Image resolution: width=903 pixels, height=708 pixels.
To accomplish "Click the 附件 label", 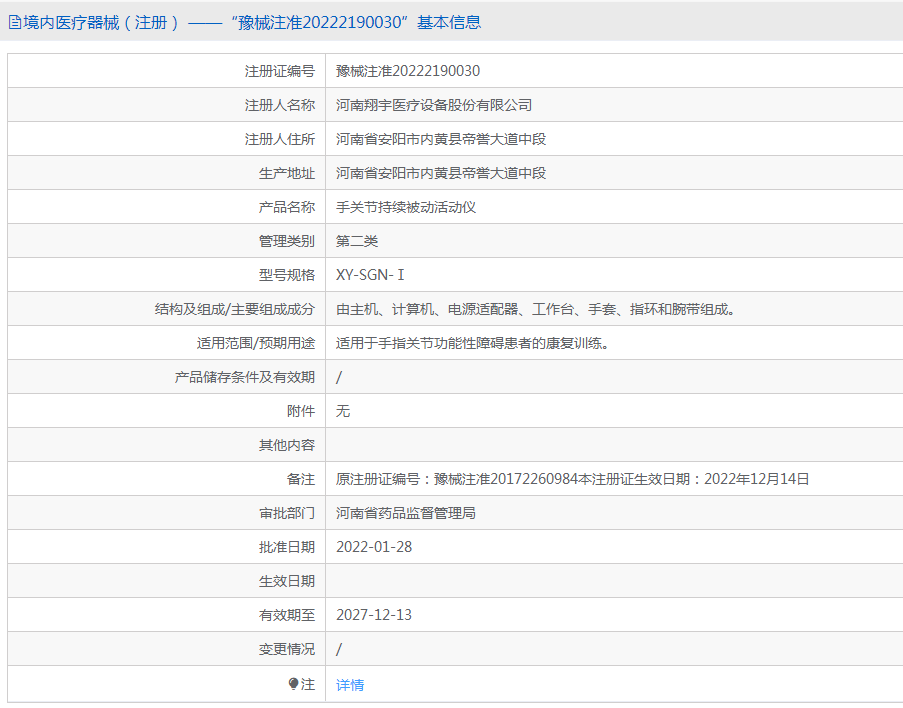I will click(301, 411).
